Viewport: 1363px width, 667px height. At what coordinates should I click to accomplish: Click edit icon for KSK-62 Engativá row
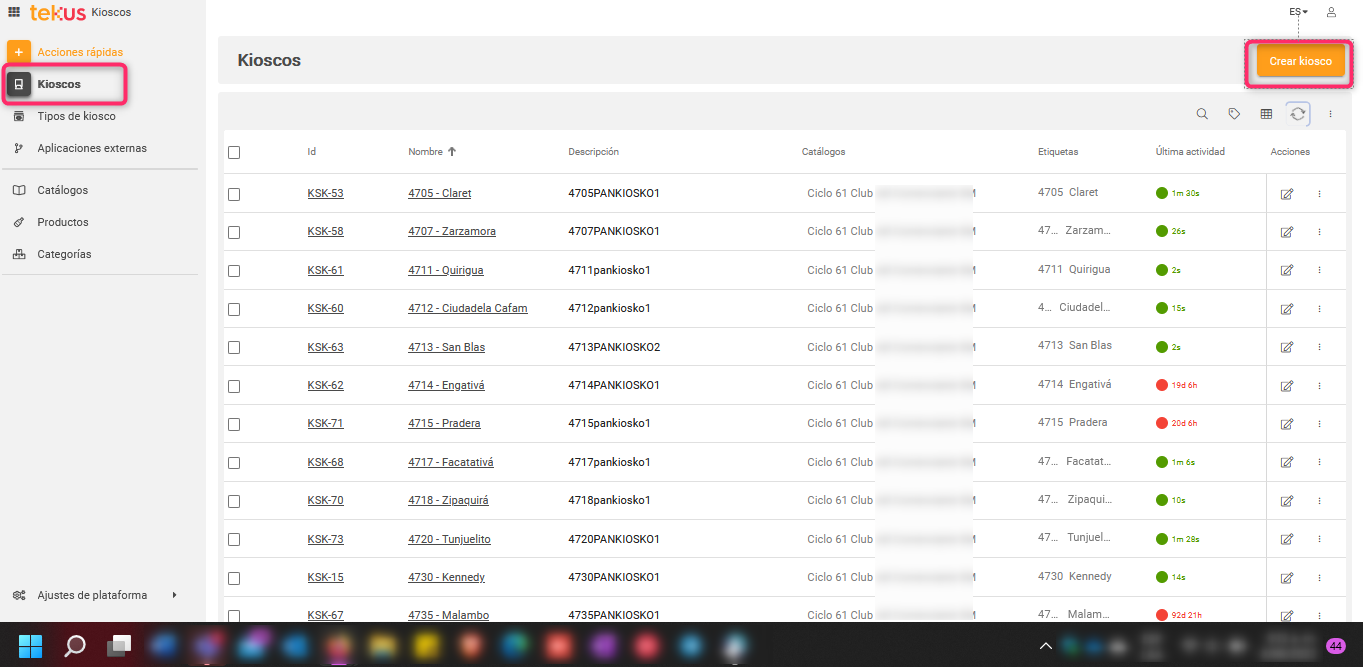pos(1287,386)
